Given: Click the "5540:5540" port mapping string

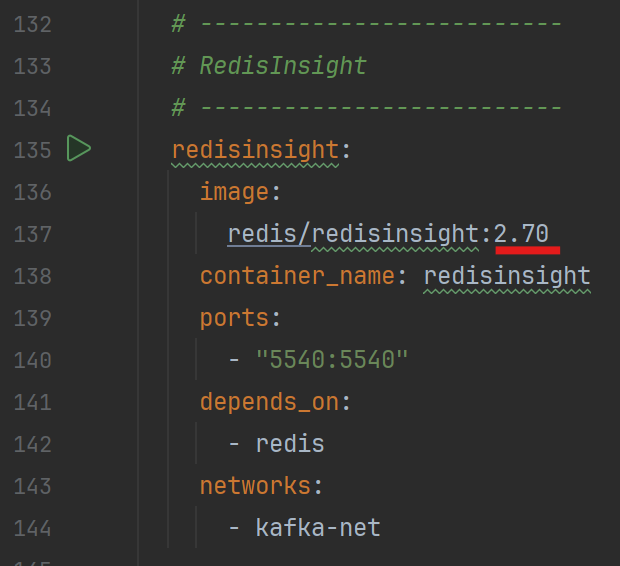Looking at the screenshot, I should pyautogui.click(x=332, y=360).
